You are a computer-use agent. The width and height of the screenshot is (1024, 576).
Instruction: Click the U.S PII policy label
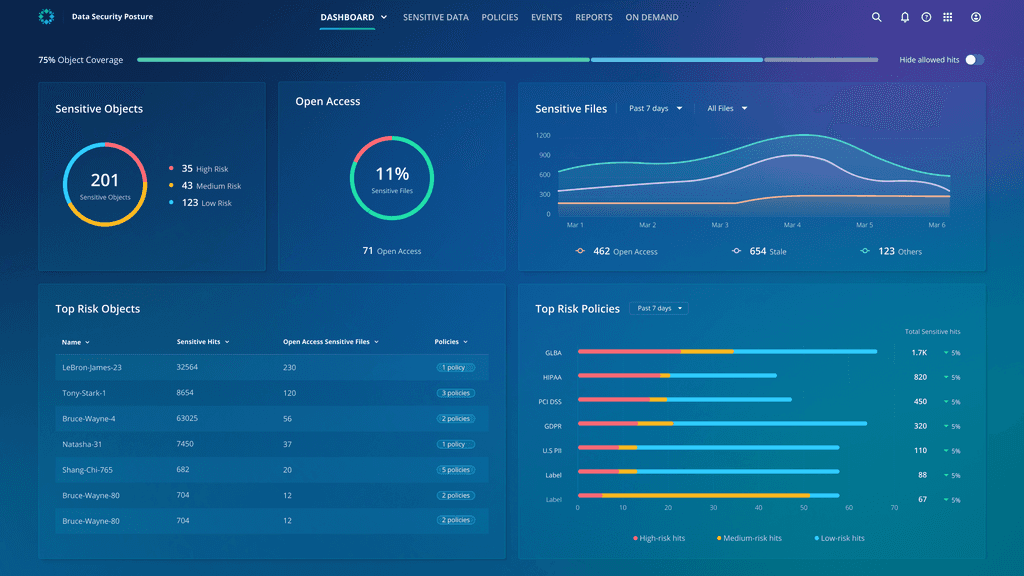pyautogui.click(x=552, y=451)
